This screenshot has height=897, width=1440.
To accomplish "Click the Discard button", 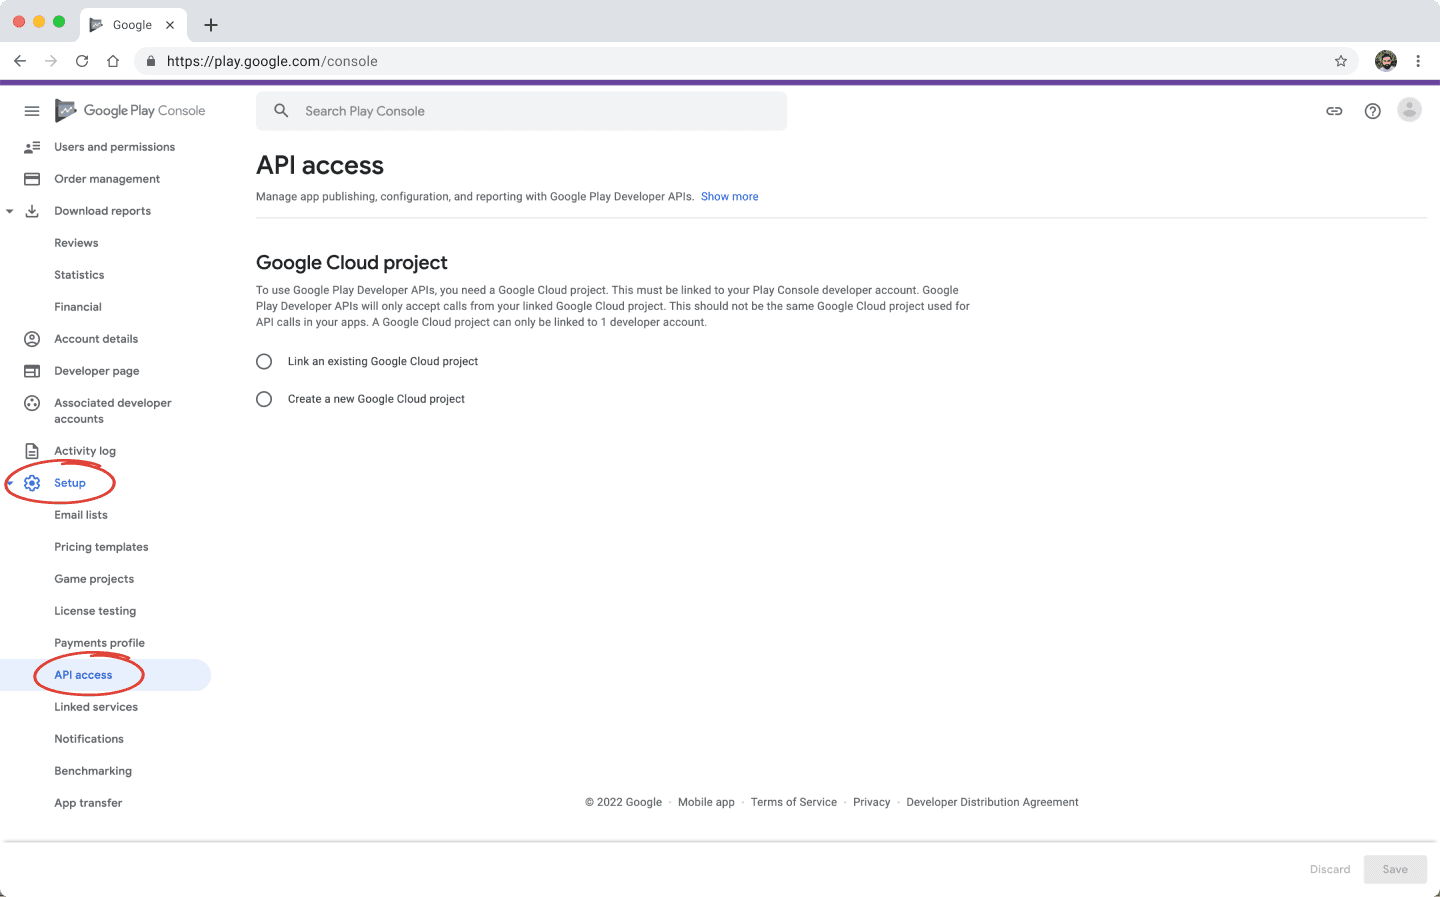I will coord(1330,869).
